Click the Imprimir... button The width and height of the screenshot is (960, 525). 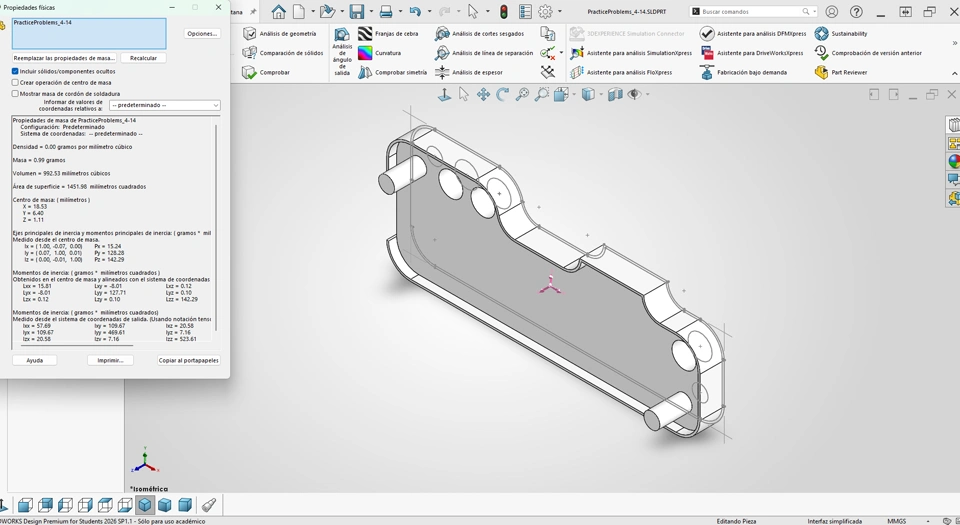(x=110, y=360)
